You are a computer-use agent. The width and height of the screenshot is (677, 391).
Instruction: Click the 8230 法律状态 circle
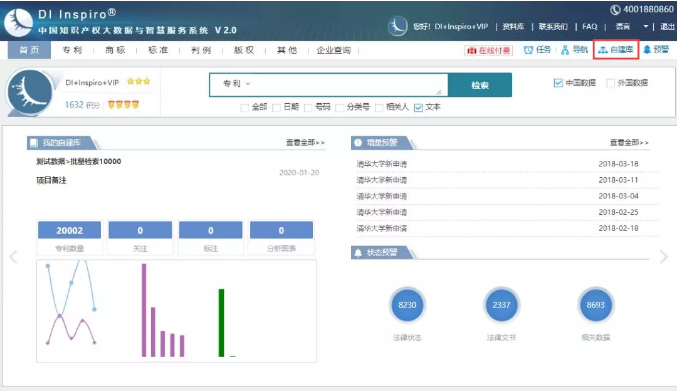tap(407, 305)
